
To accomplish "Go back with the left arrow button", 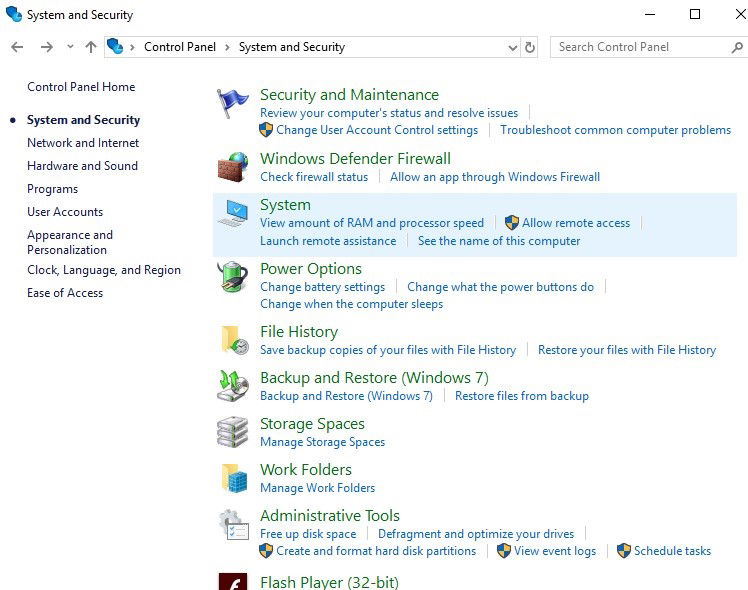I will (x=17, y=47).
